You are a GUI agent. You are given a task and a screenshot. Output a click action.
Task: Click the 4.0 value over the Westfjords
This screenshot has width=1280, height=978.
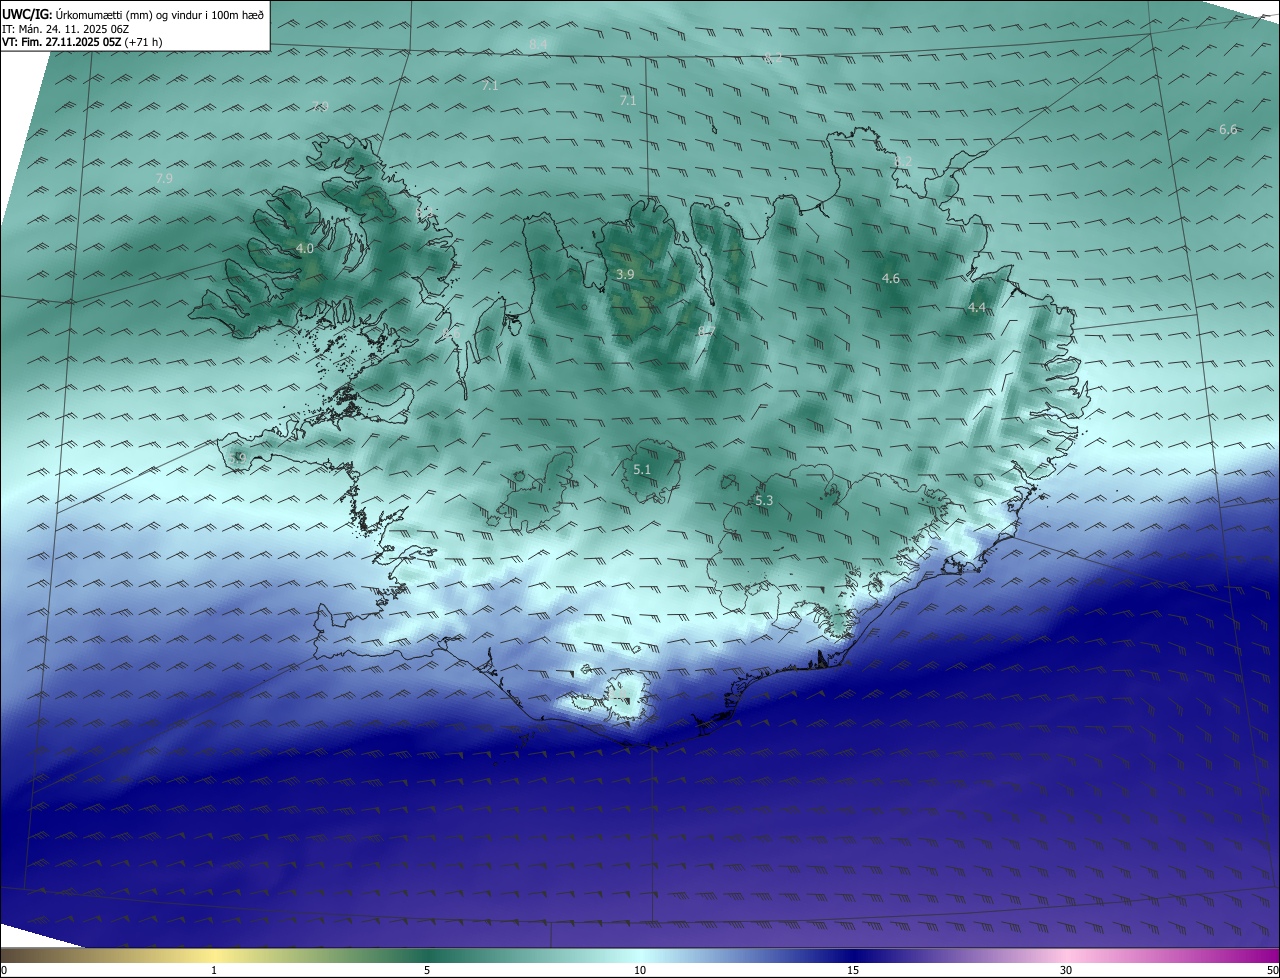(x=305, y=248)
